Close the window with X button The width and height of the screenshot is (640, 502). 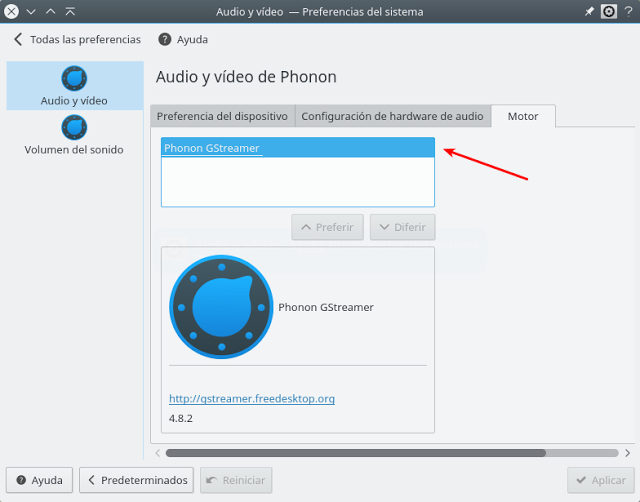[11, 11]
